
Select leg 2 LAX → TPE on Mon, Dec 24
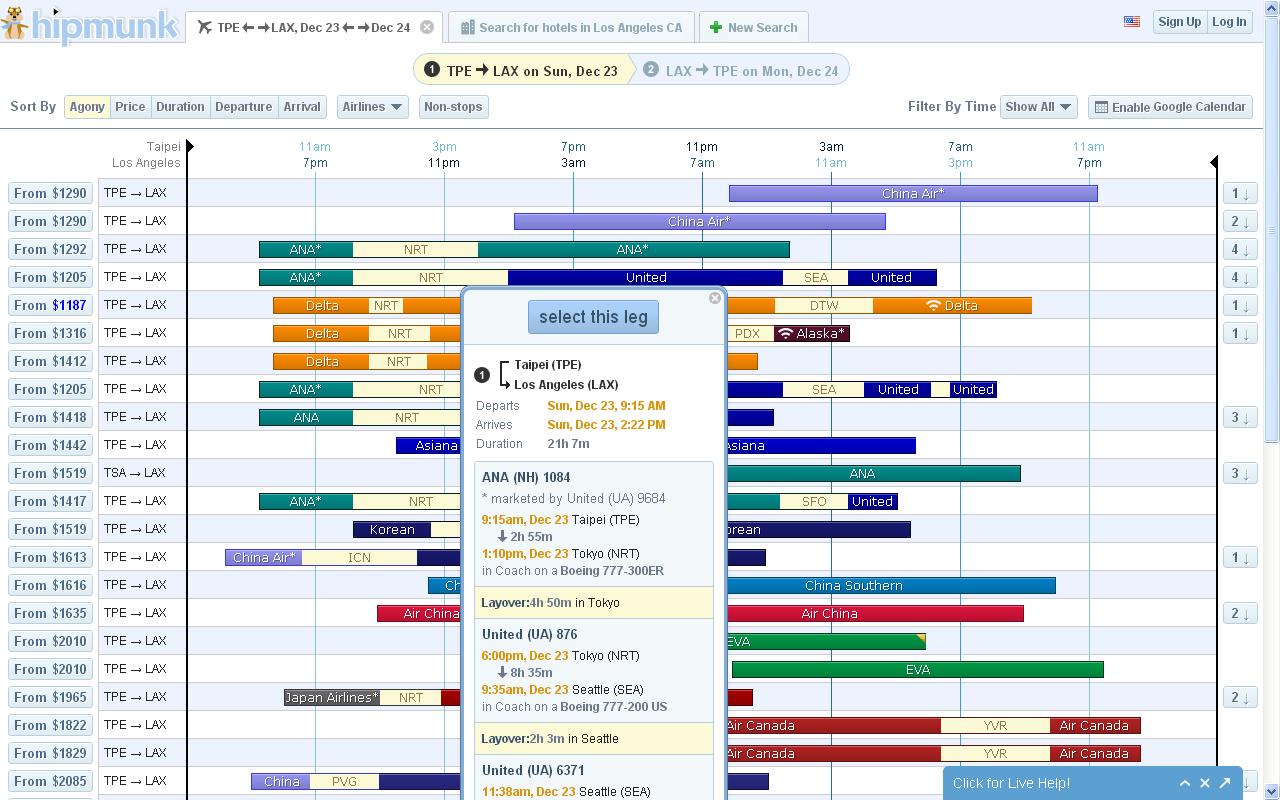tap(743, 70)
